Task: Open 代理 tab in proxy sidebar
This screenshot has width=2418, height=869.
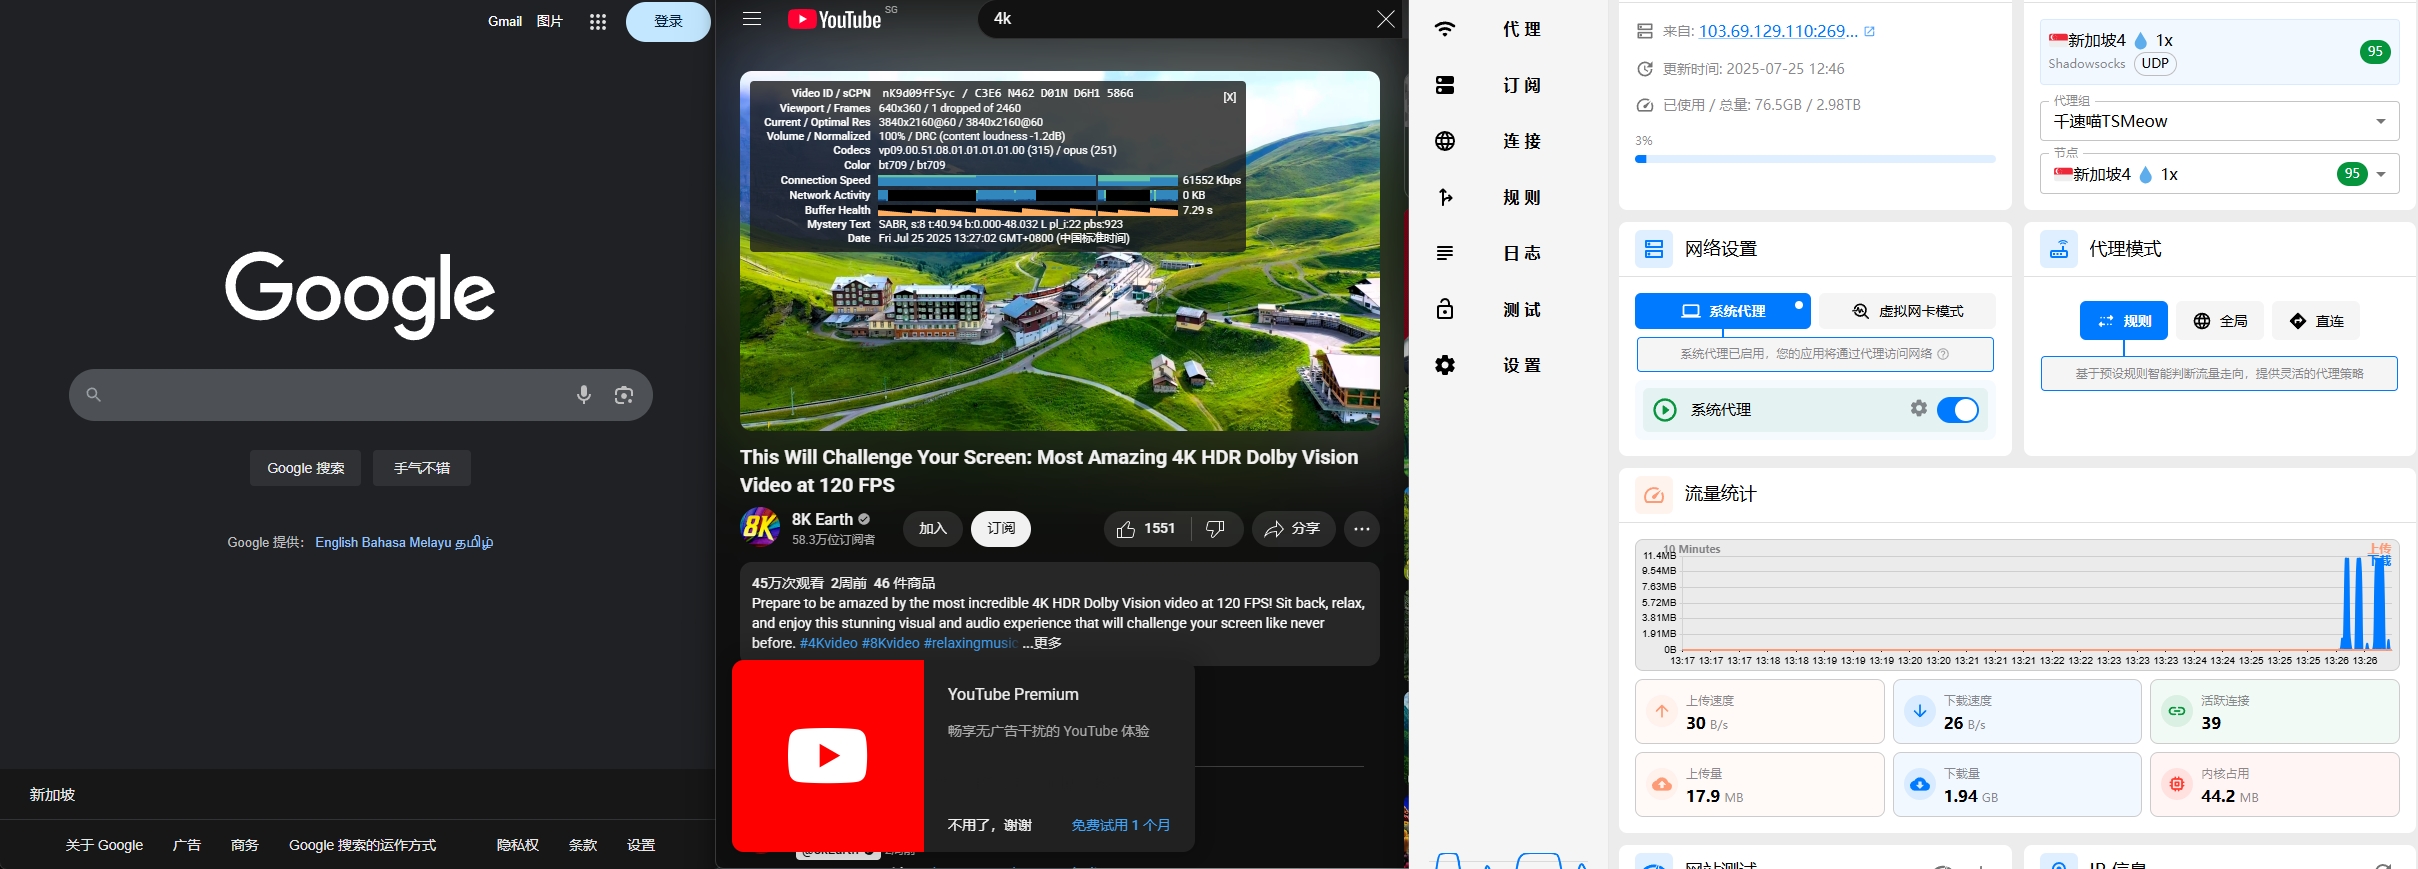Action: [x=1508, y=29]
